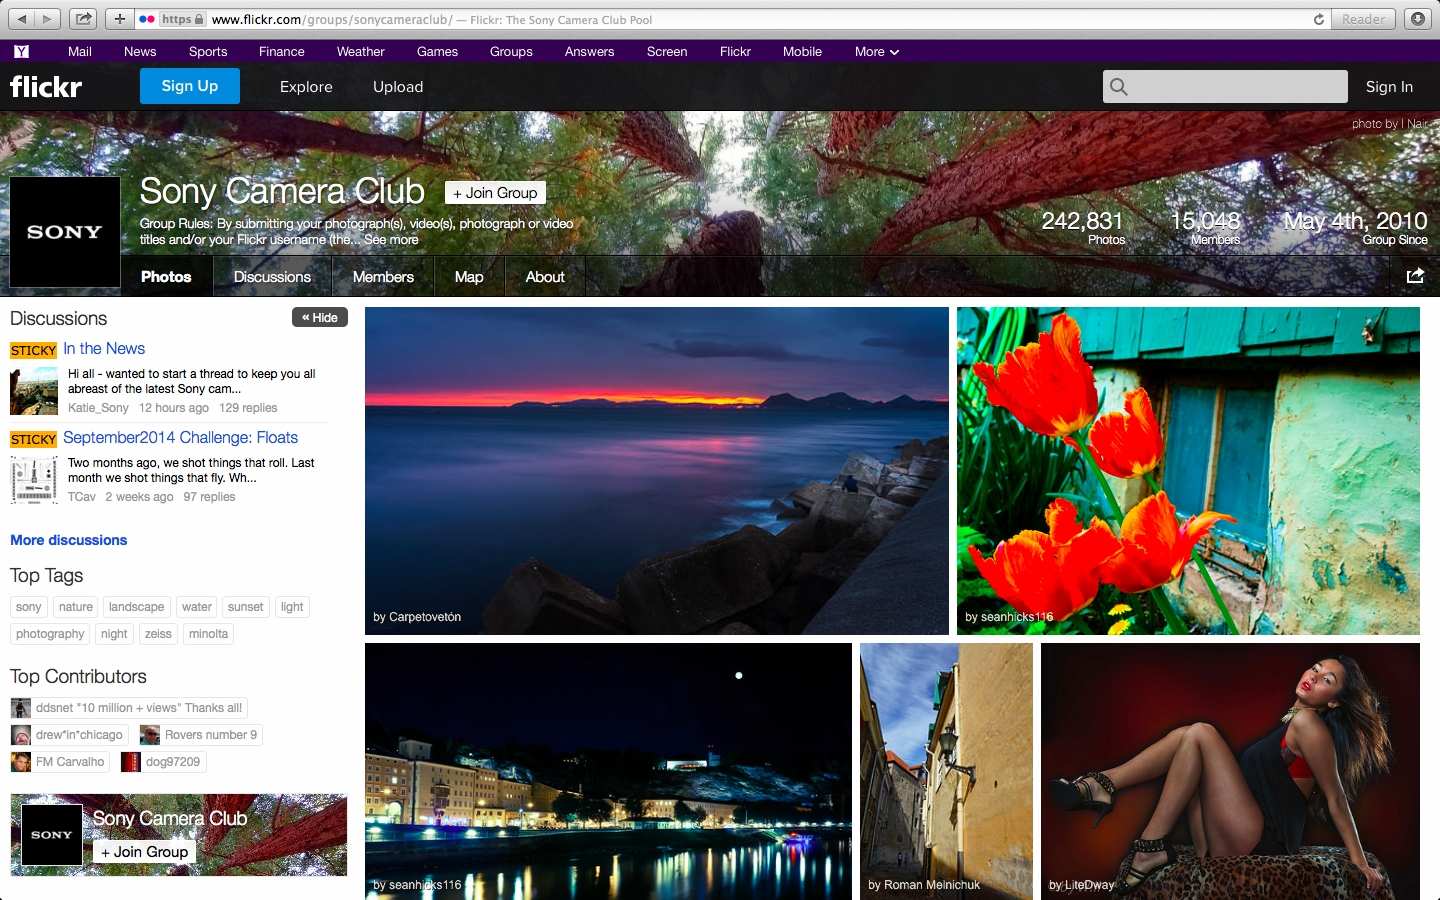The width and height of the screenshot is (1440, 900).
Task: Open Yahoo Mobile menu item
Action: (x=802, y=51)
